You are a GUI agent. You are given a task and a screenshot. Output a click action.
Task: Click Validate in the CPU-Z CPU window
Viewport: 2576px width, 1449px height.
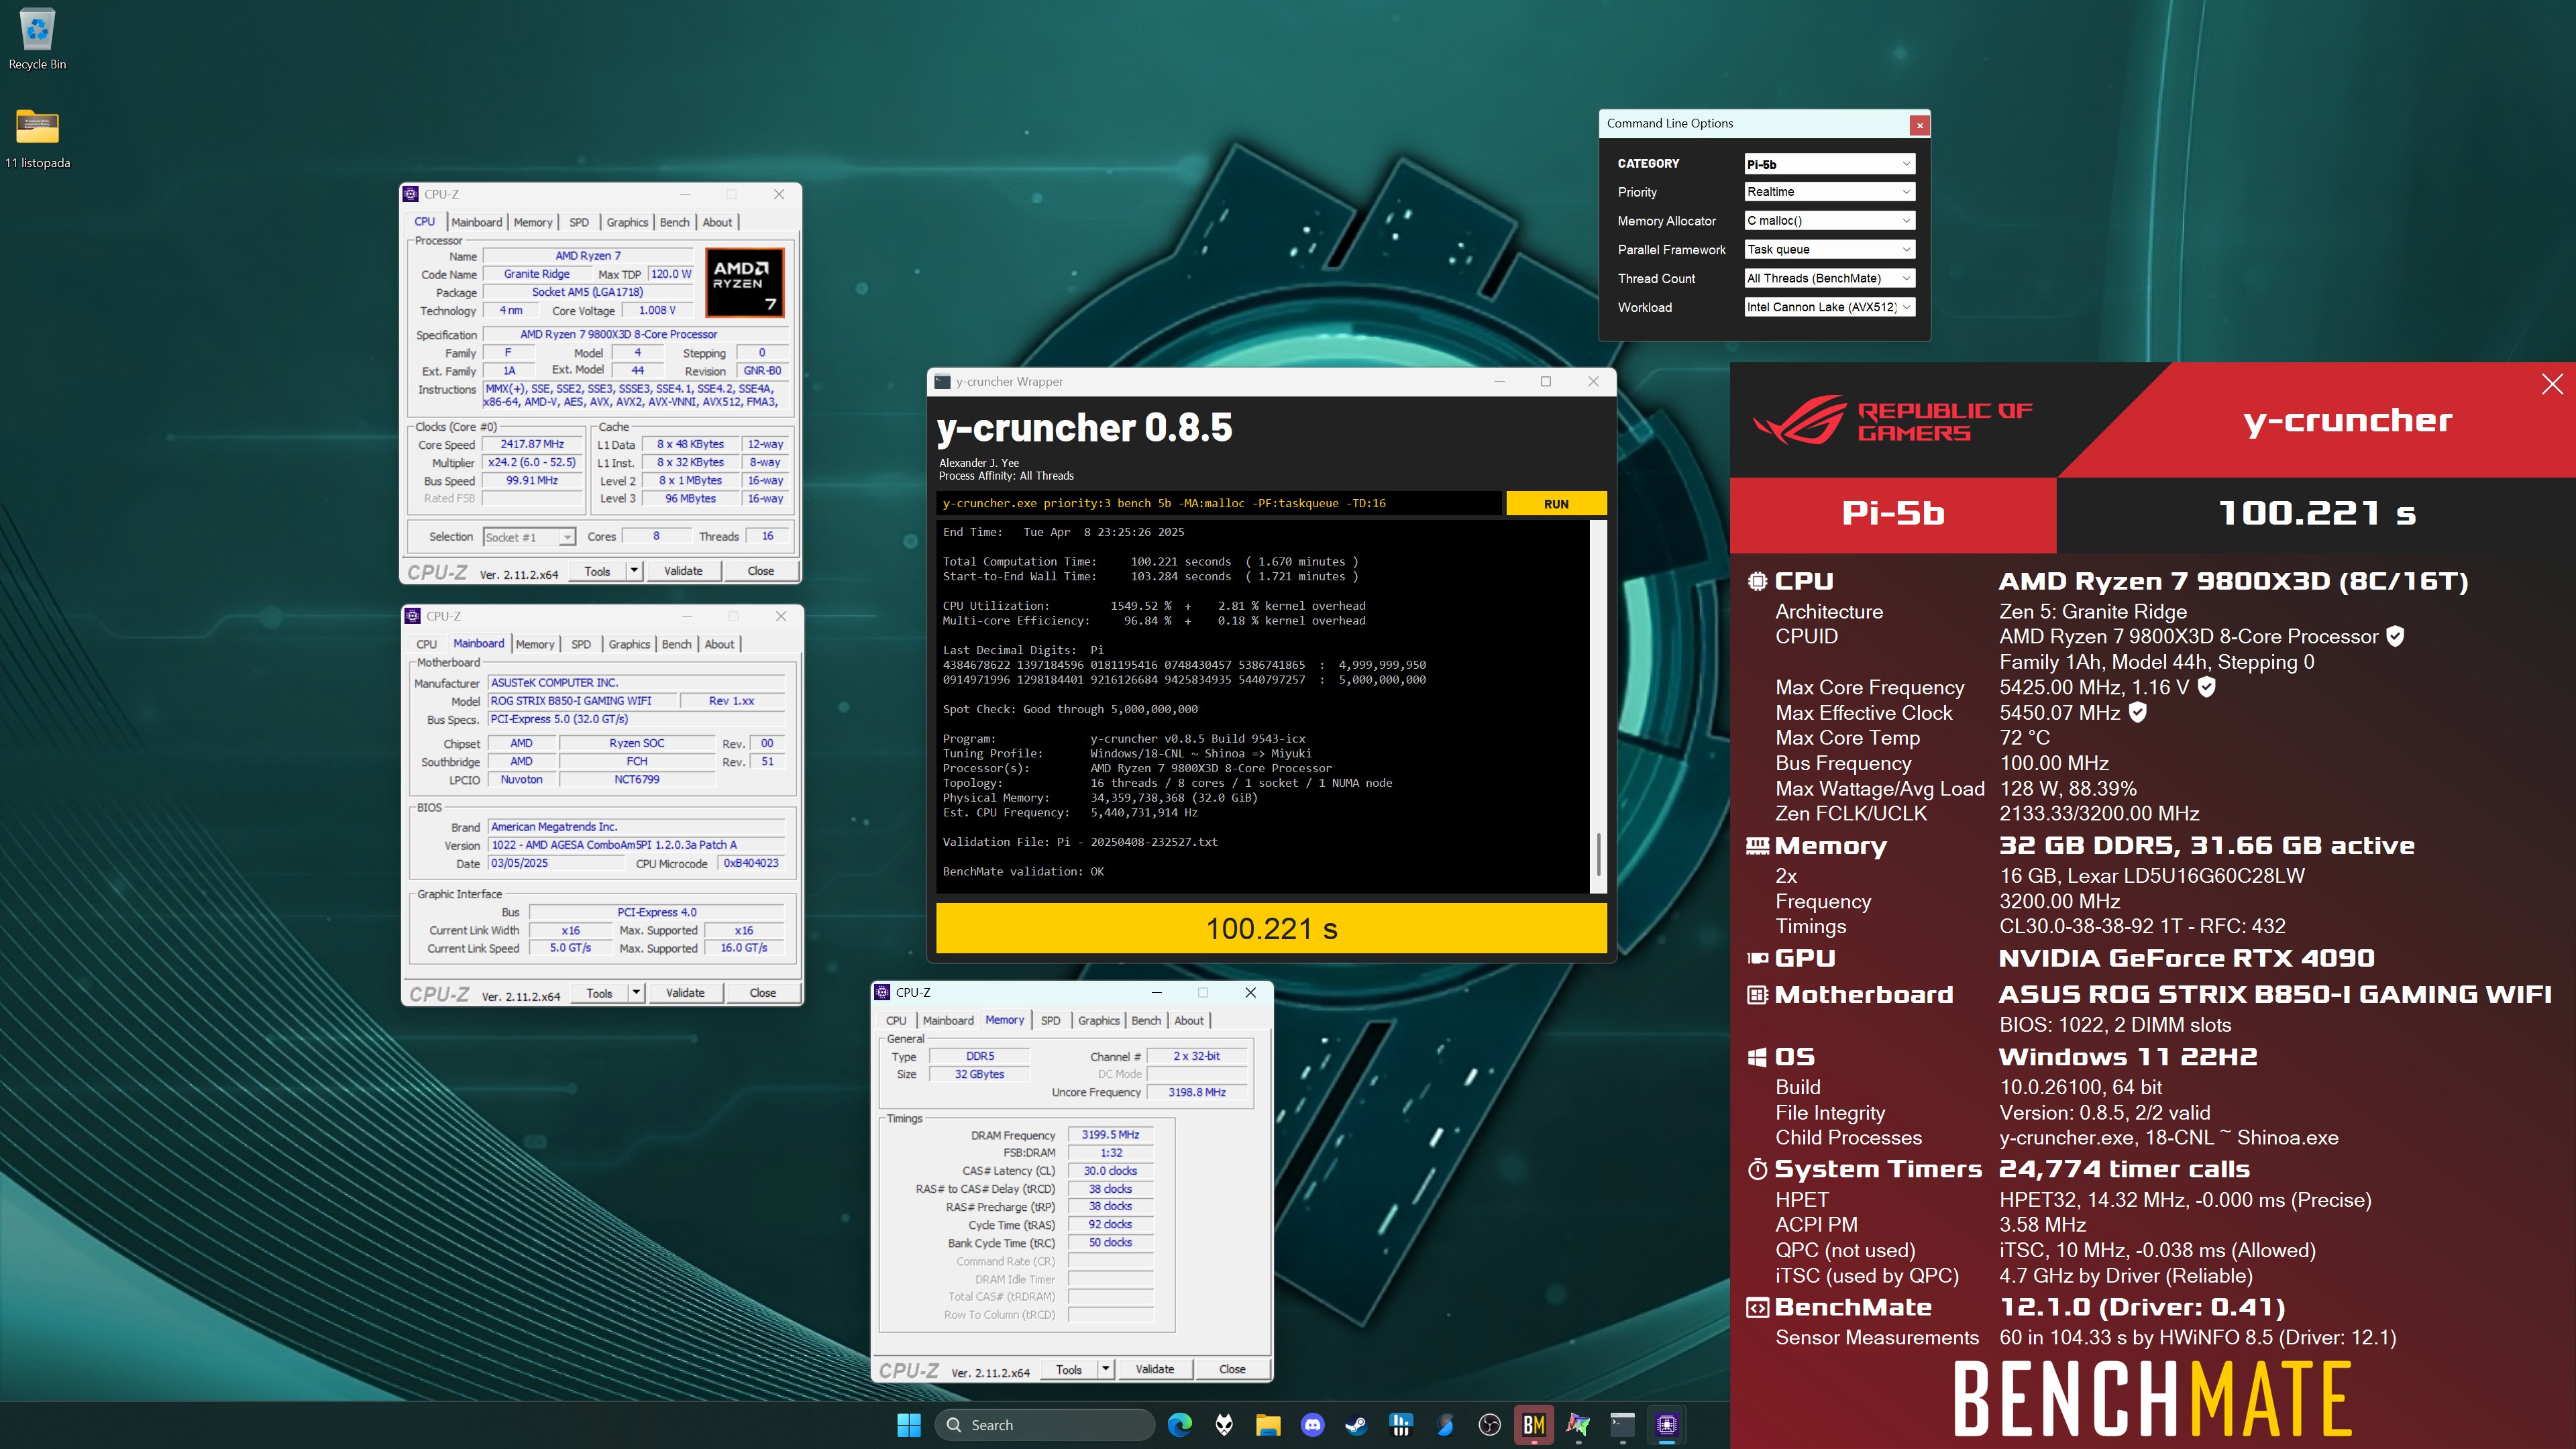[x=683, y=571]
